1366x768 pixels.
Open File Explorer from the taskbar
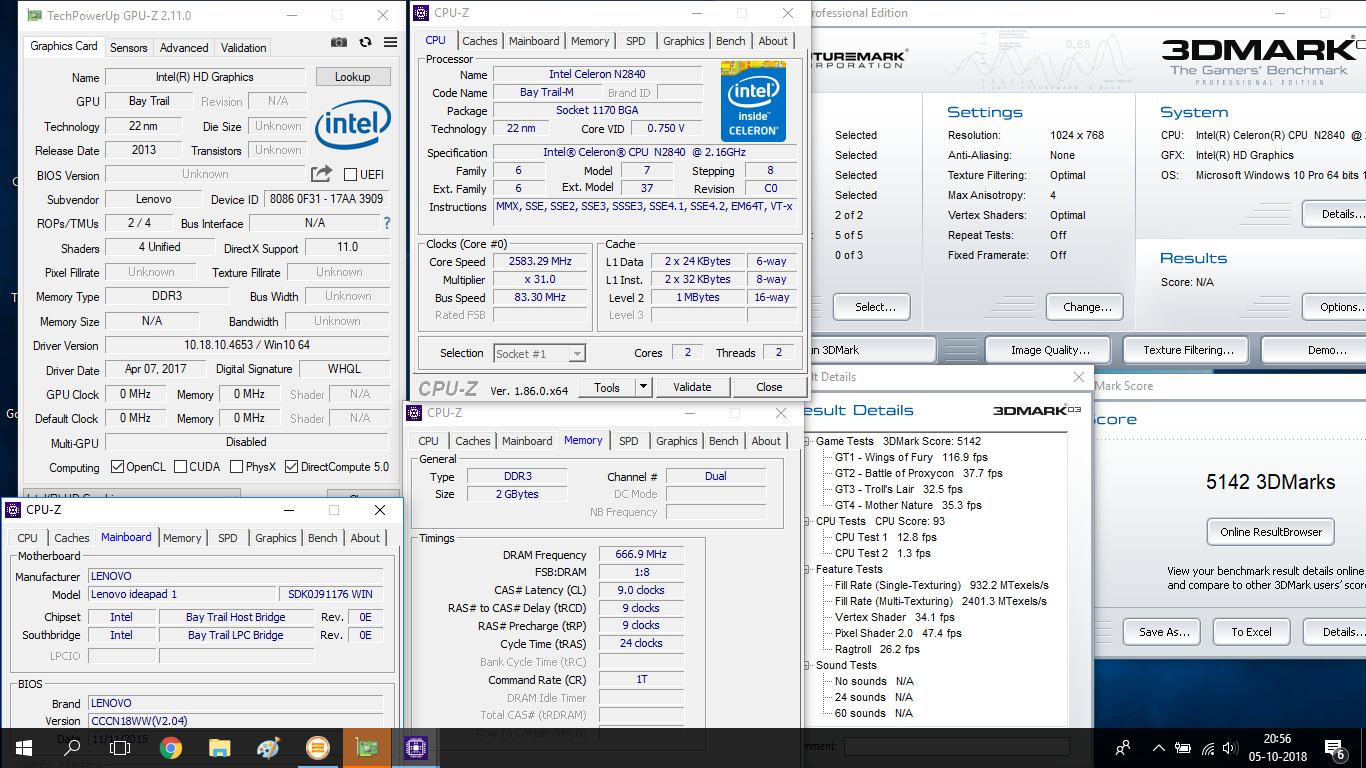click(x=219, y=748)
